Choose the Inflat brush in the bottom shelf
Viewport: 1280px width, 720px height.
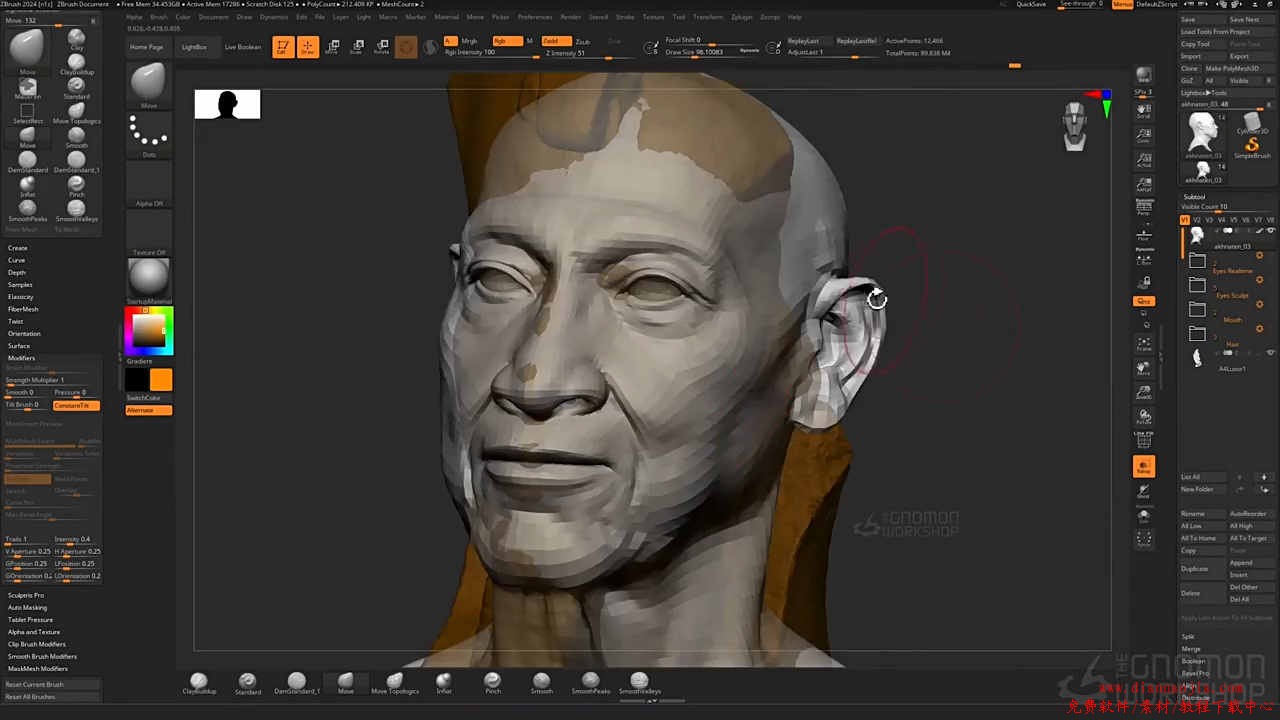click(444, 682)
